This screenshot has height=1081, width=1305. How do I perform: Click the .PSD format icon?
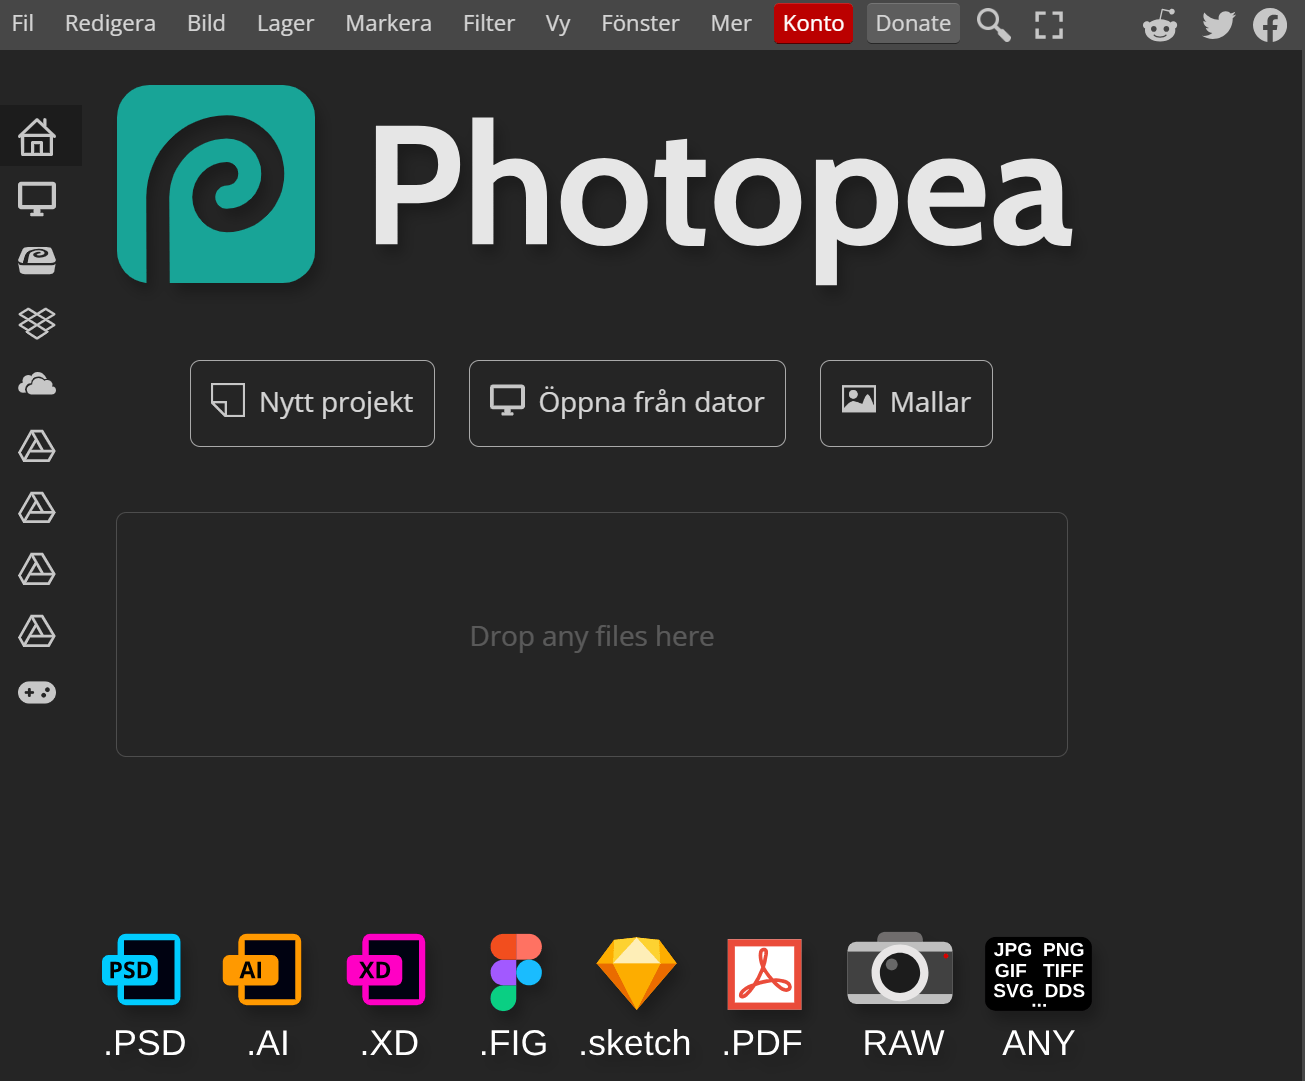click(142, 969)
